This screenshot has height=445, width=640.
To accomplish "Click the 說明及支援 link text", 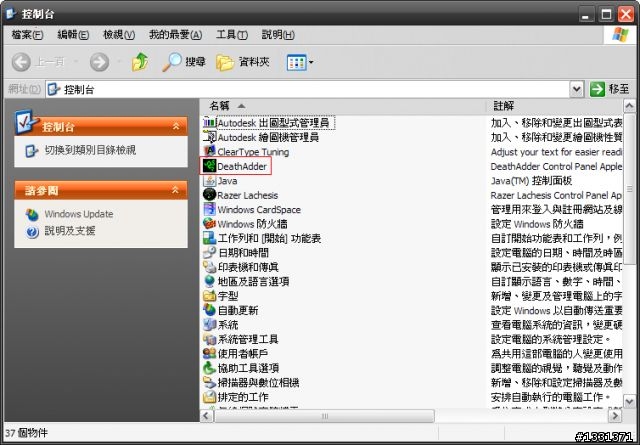I will pyautogui.click(x=70, y=231).
